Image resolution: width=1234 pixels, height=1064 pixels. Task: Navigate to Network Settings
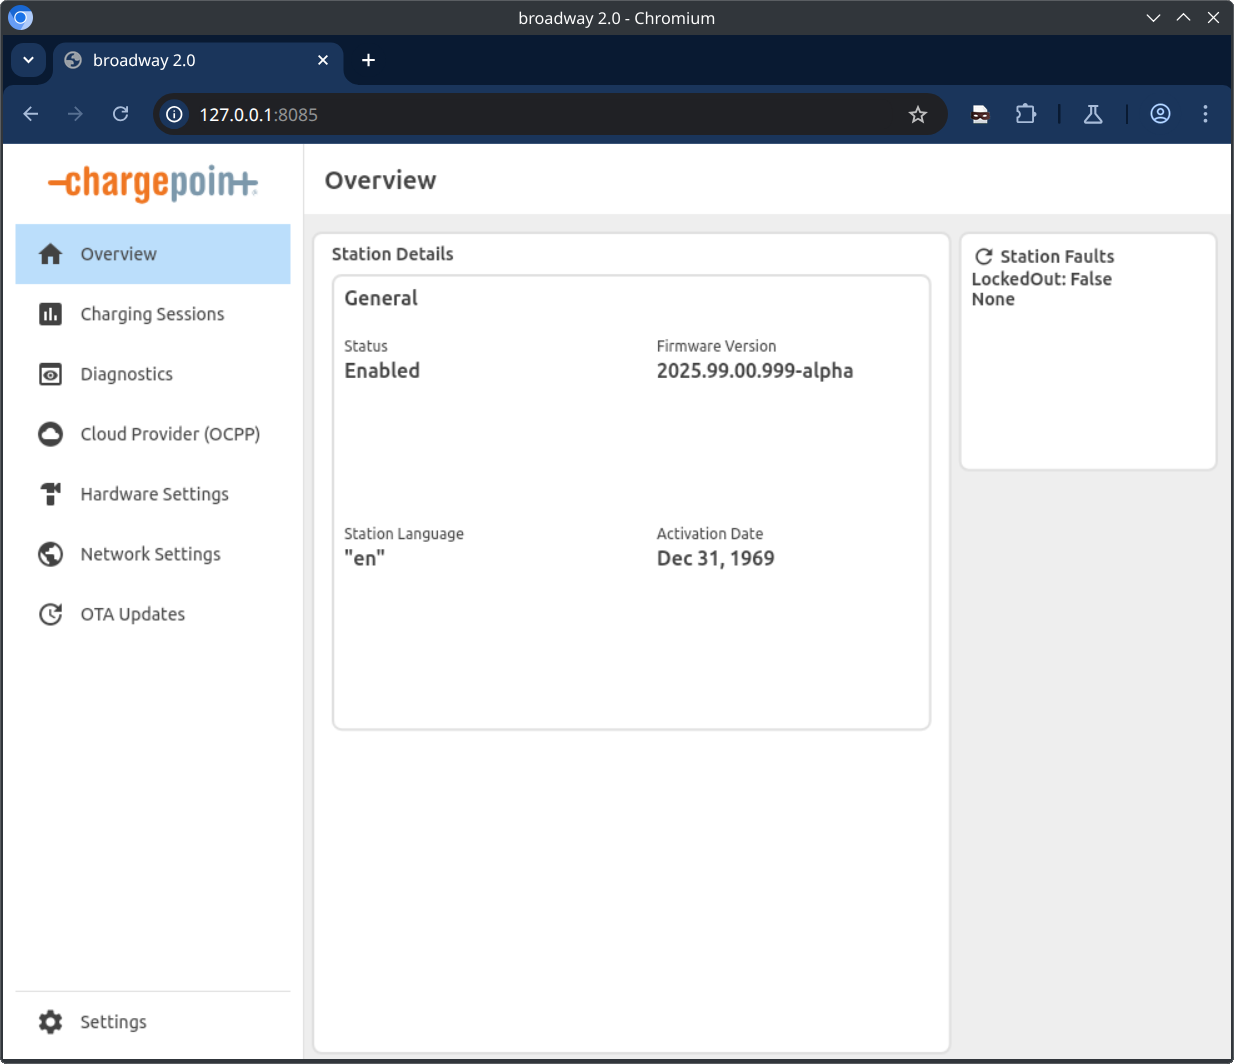click(153, 554)
